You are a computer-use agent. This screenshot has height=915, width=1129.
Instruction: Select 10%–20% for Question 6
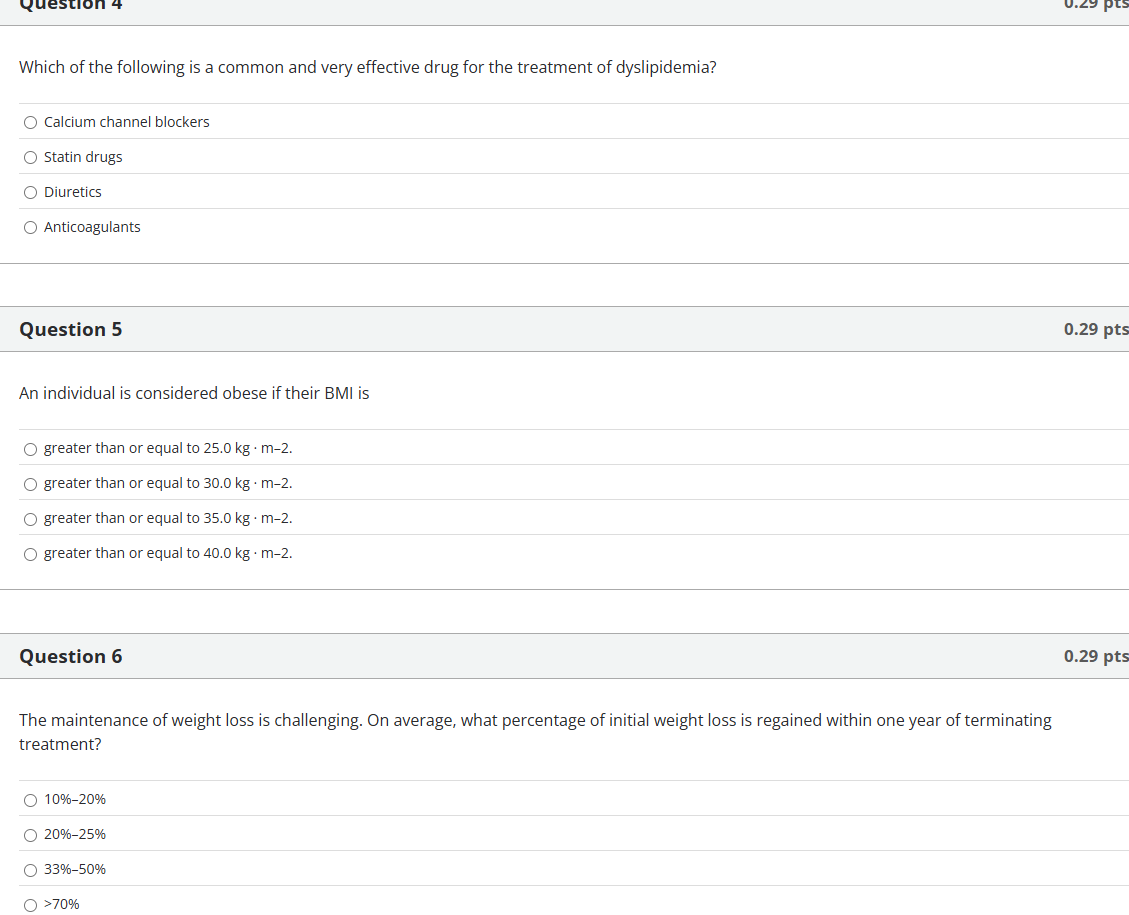pyautogui.click(x=30, y=800)
